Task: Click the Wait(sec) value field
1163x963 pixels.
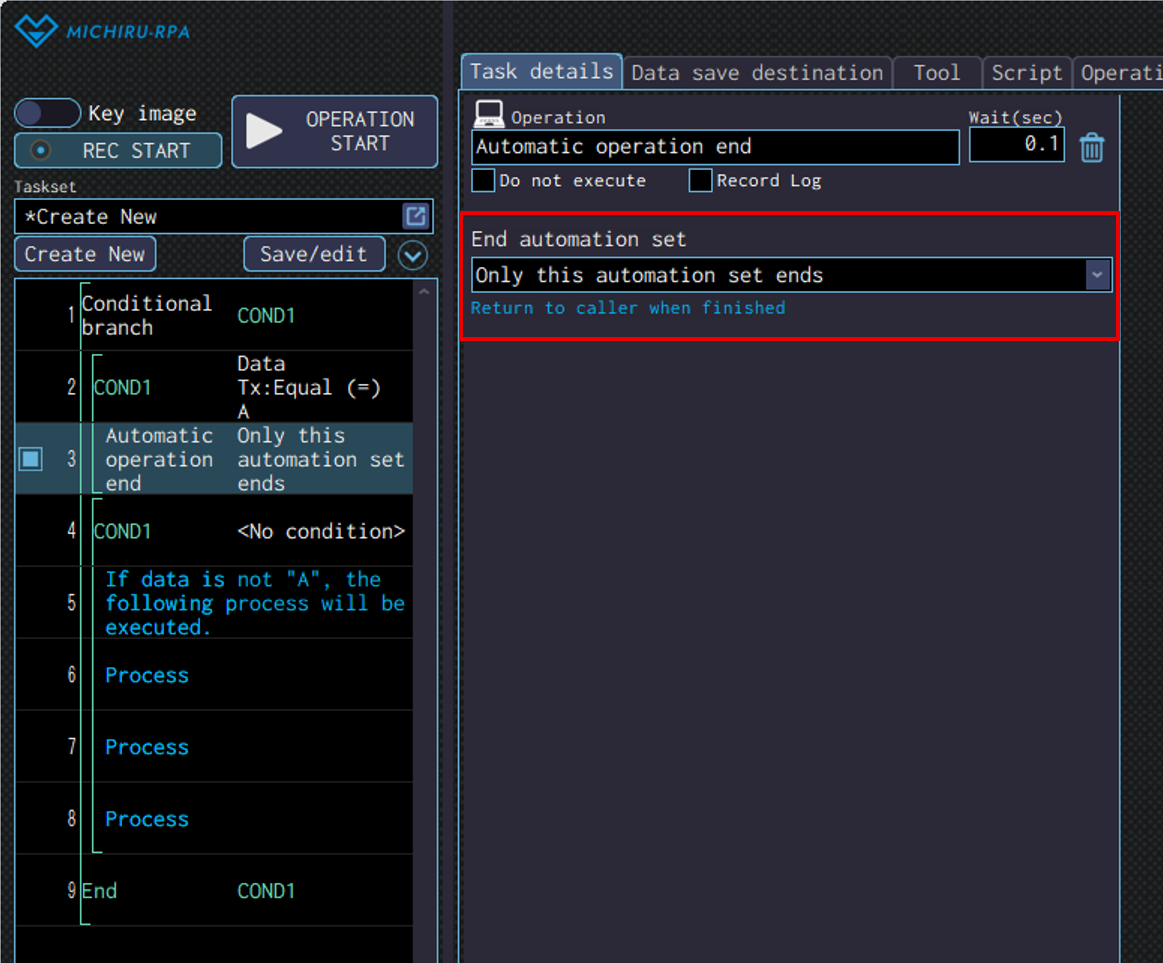Action: click(x=1016, y=146)
